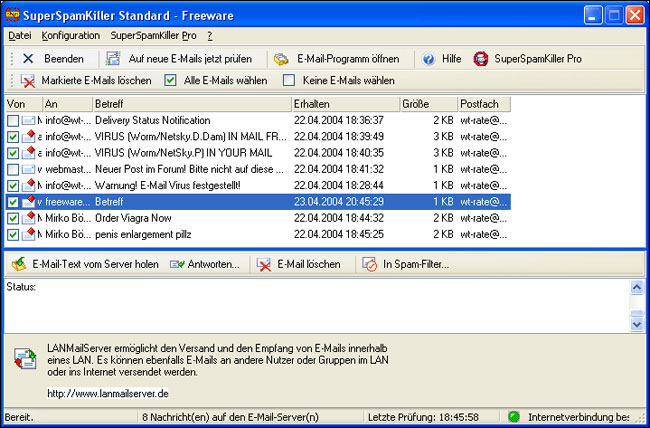Click the Delivery Status Notification subject
The height and width of the screenshot is (428, 650).
point(153,121)
